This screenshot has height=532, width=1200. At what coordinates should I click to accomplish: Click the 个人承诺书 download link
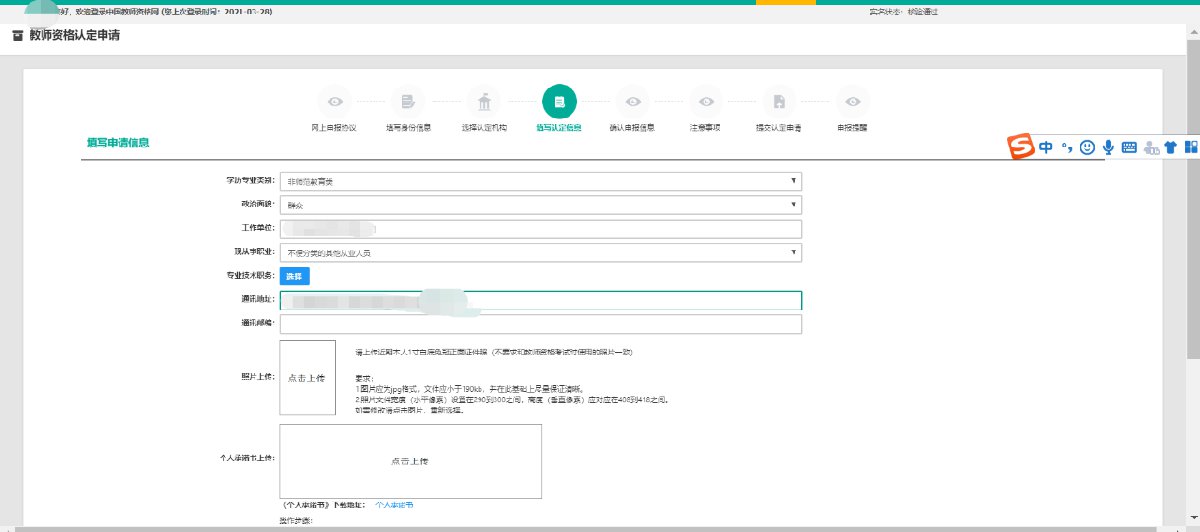point(393,506)
